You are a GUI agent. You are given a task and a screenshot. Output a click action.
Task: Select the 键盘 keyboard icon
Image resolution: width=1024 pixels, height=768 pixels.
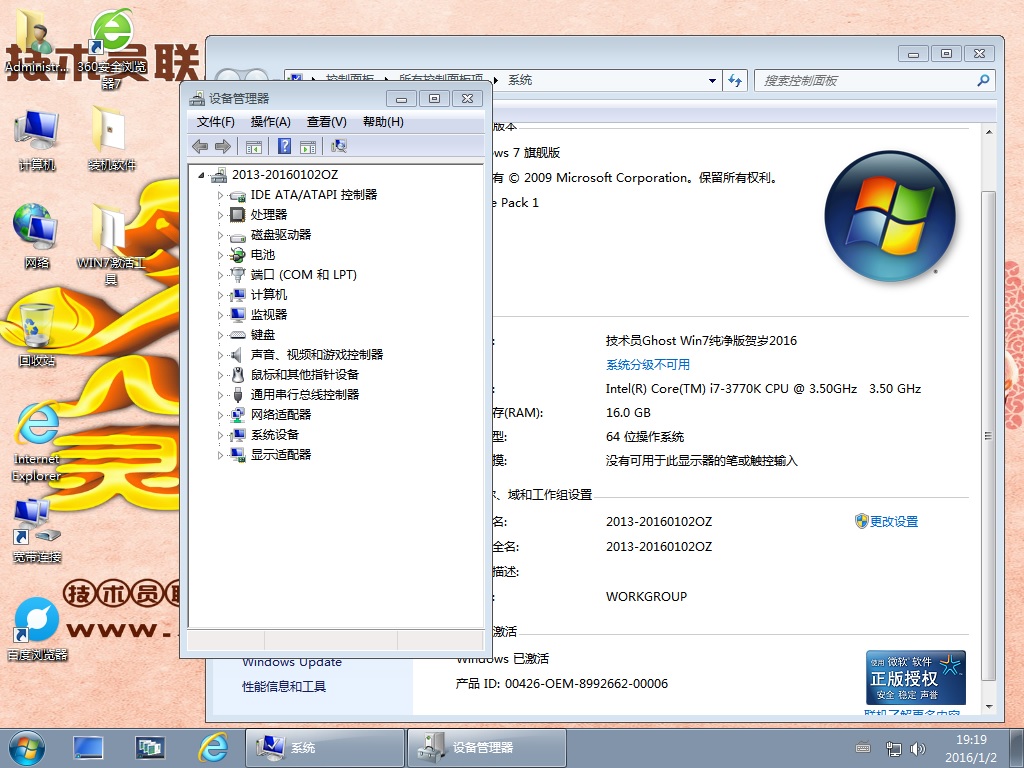pyautogui.click(x=238, y=335)
